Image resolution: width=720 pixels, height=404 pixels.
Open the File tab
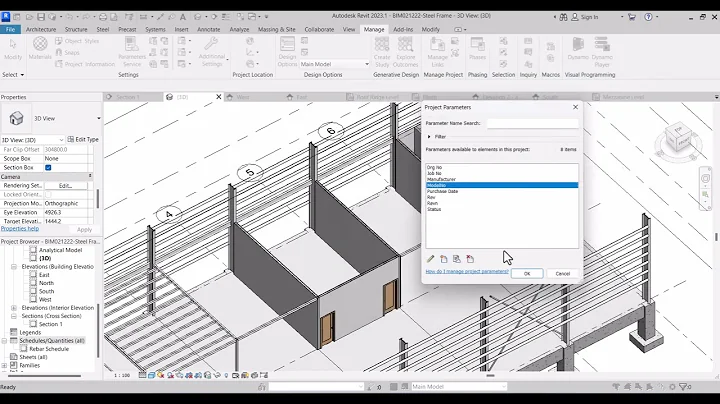[x=10, y=29]
